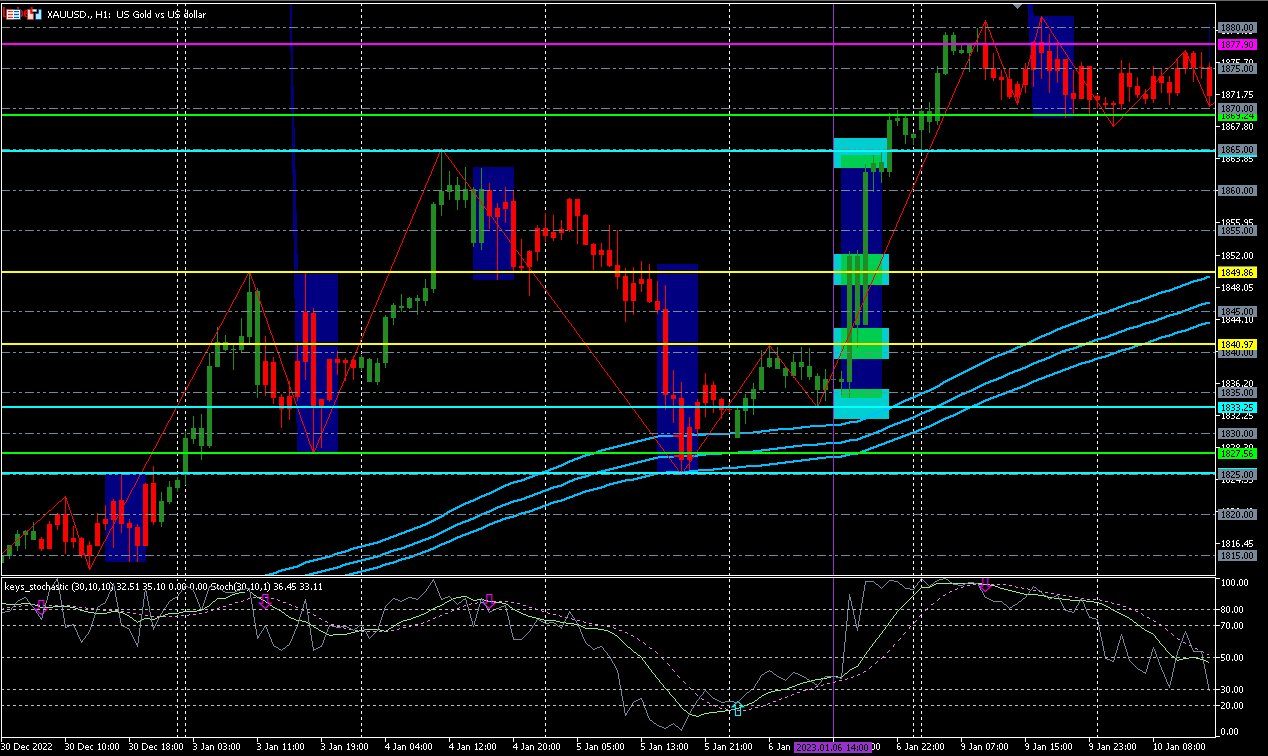Viewport: 1268px width, 756px height.
Task: Select the magenta stochastic arrow near 9 Jan 07:00
Action: click(985, 585)
